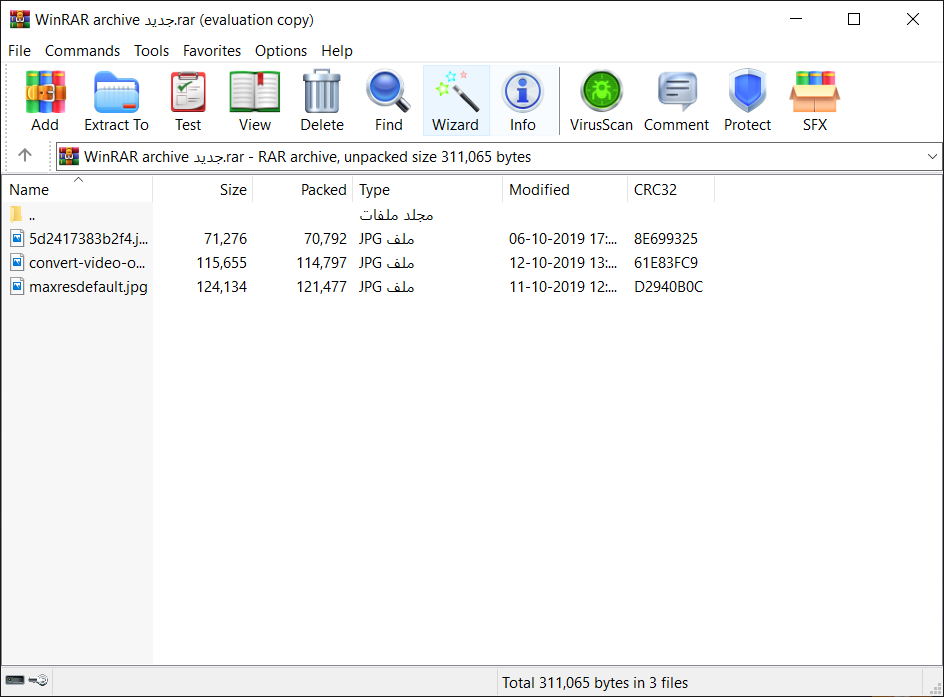Maximize the WinRAR window
944x697 pixels.
854,19
